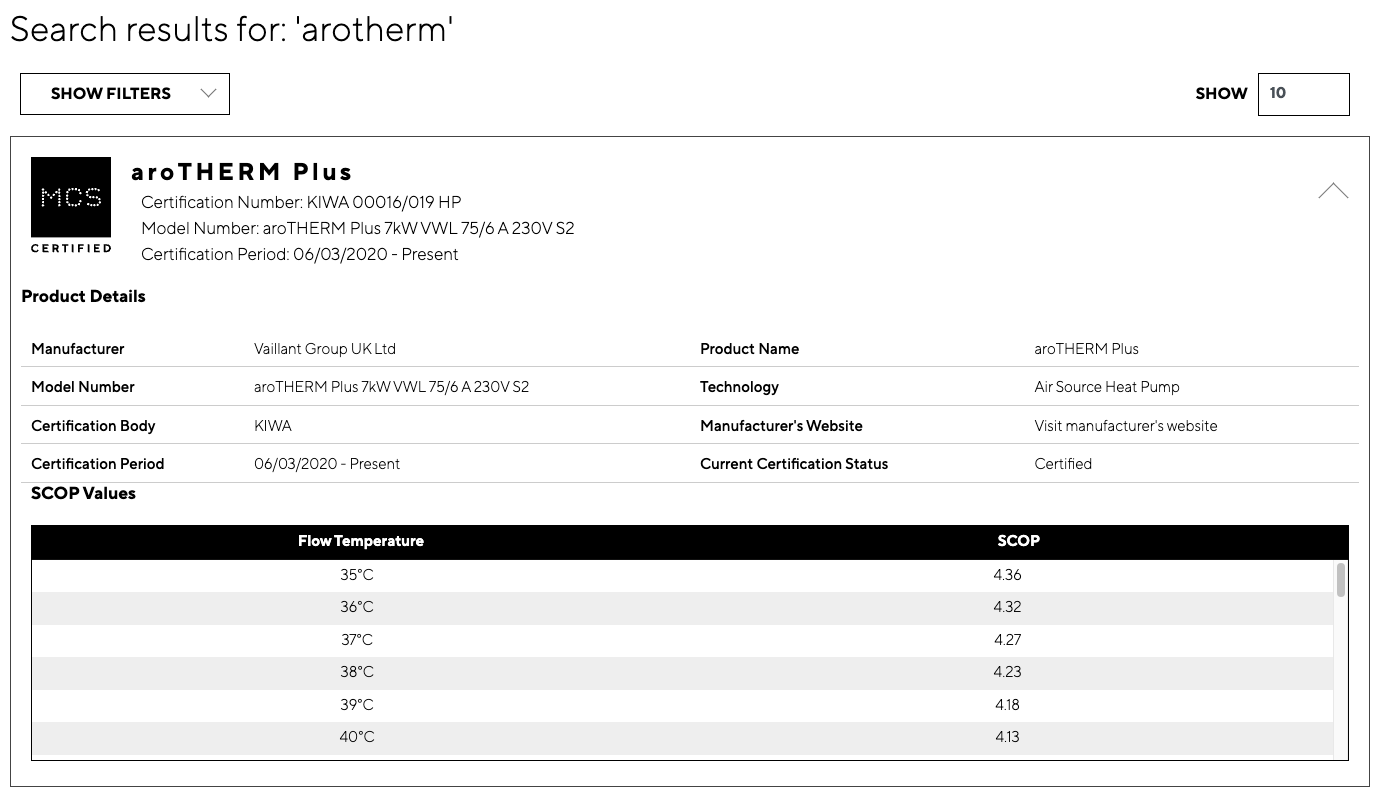The image size is (1389, 799).
Task: Click the MCS Certified logo
Action: click(71, 206)
